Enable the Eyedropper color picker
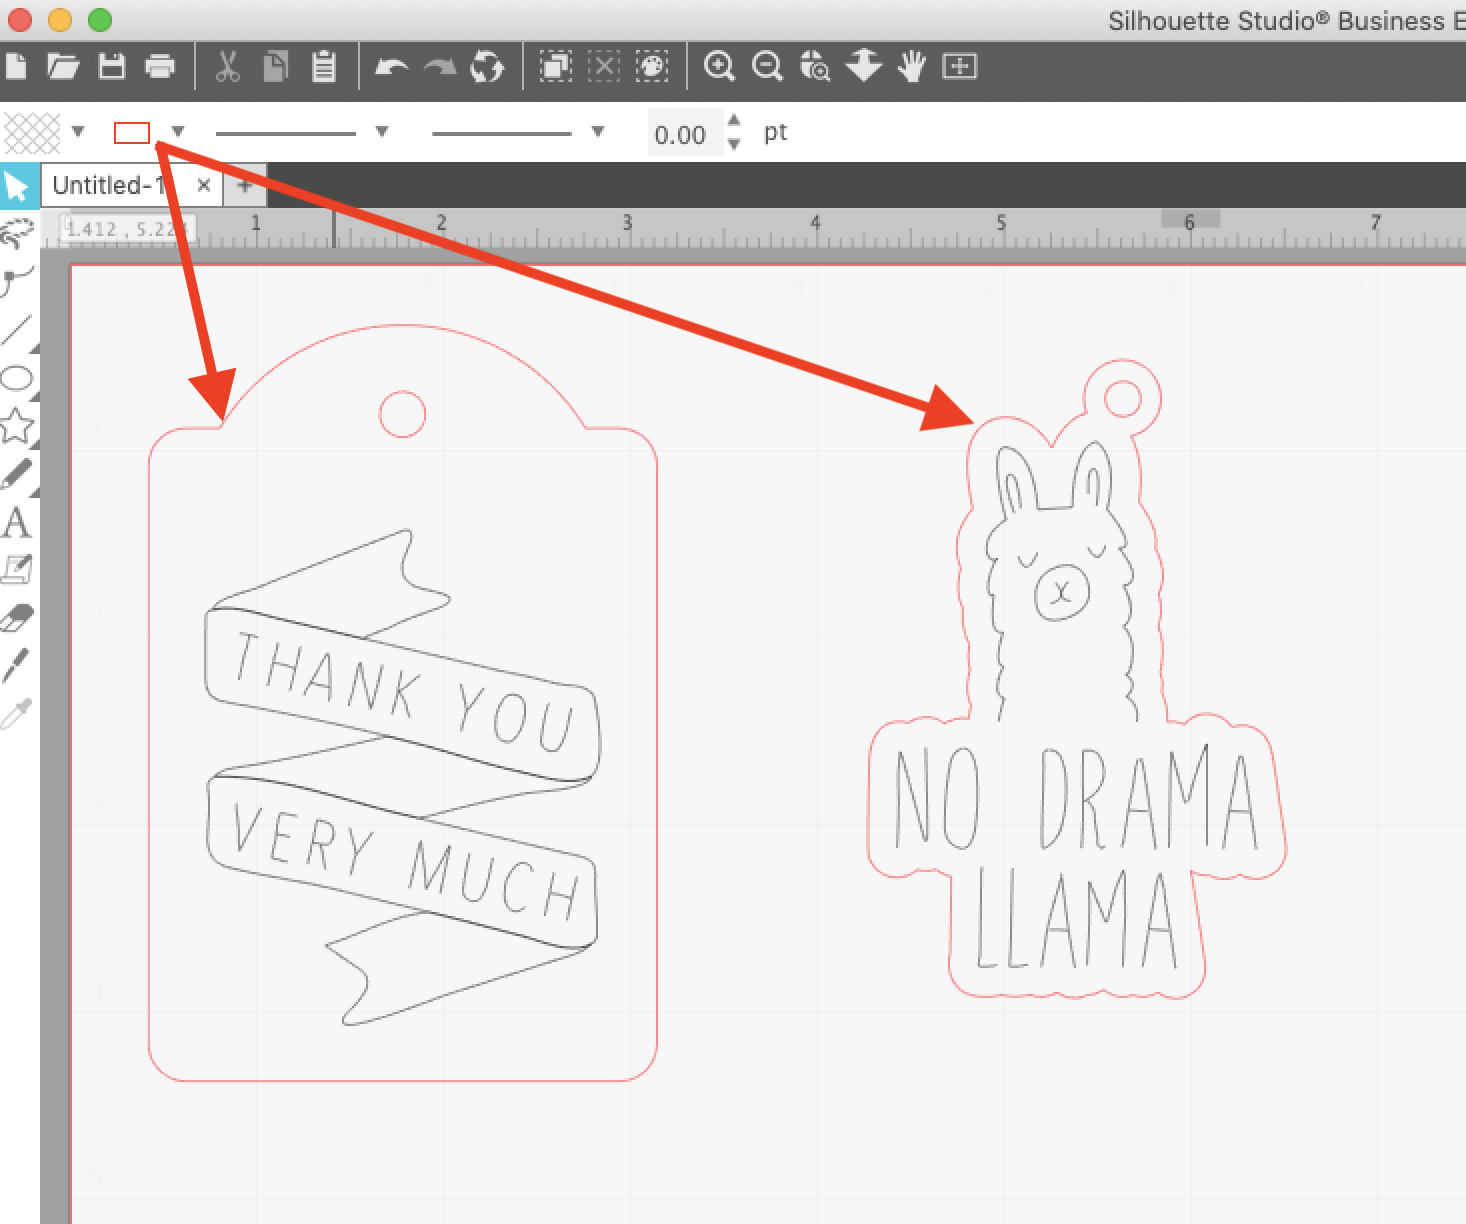Screen dimensions: 1466x1224 point(14,708)
